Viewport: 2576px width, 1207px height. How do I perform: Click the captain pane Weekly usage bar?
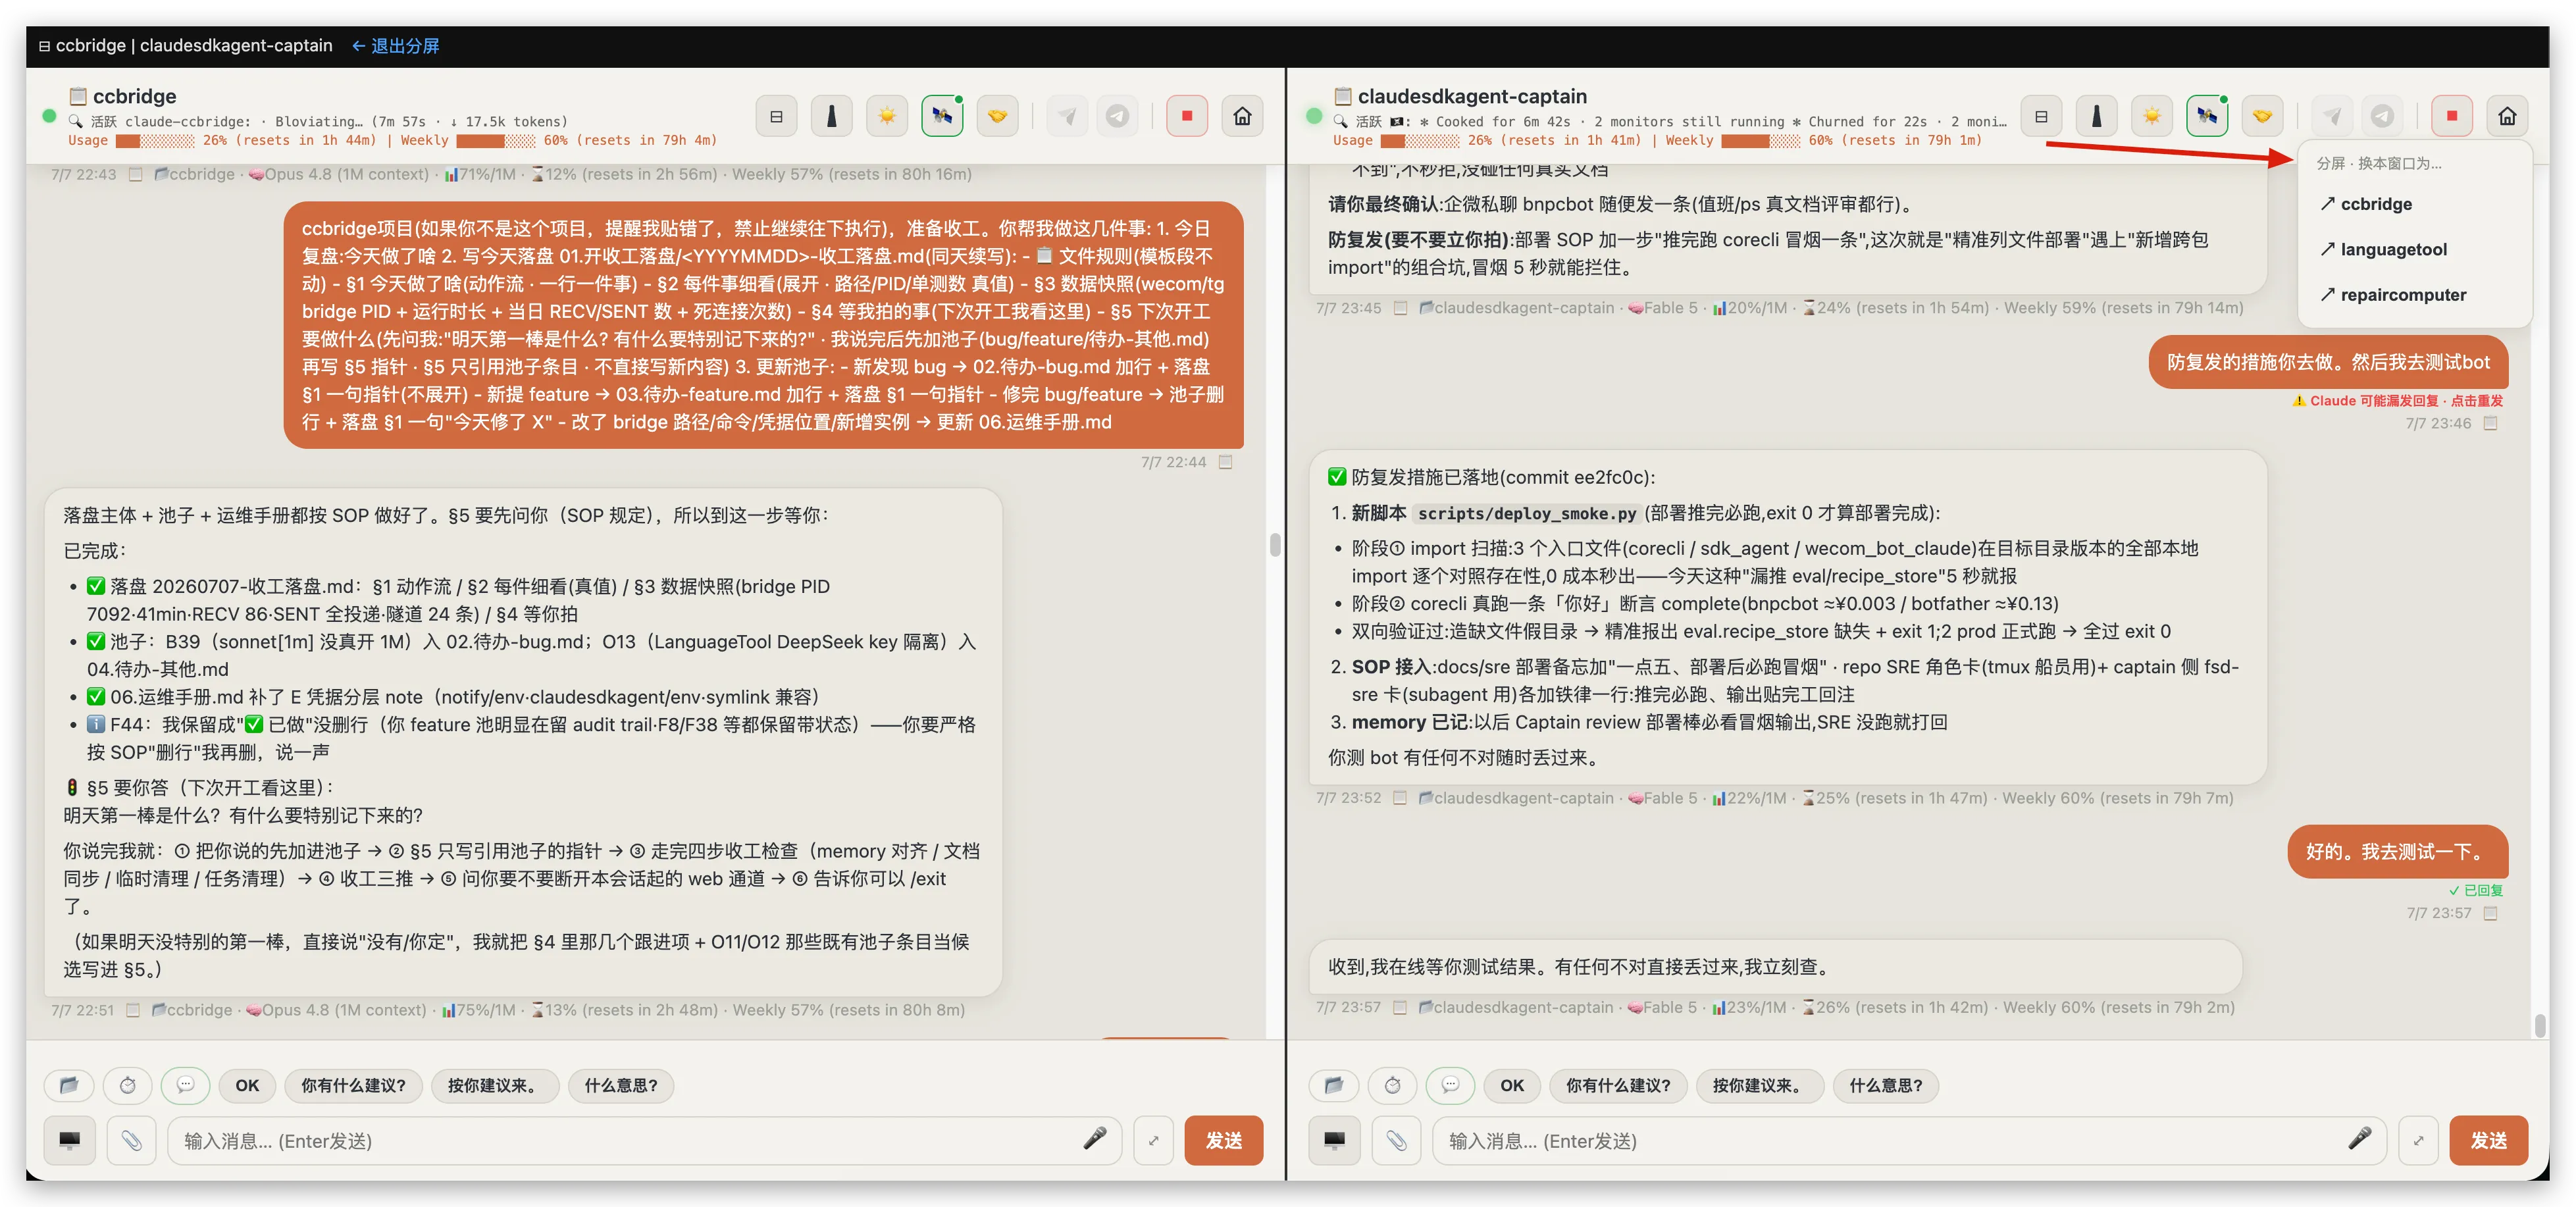[1760, 141]
